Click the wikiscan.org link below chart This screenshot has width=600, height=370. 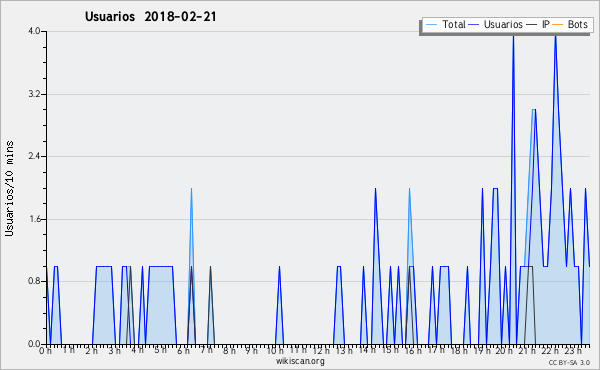click(300, 361)
